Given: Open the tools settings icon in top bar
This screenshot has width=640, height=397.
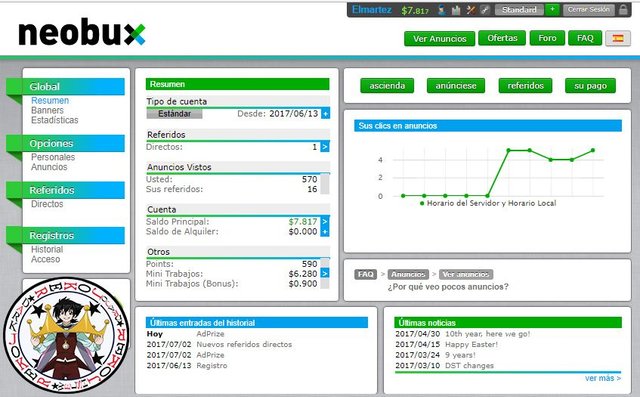Looking at the screenshot, I should pyautogui.click(x=471, y=10).
